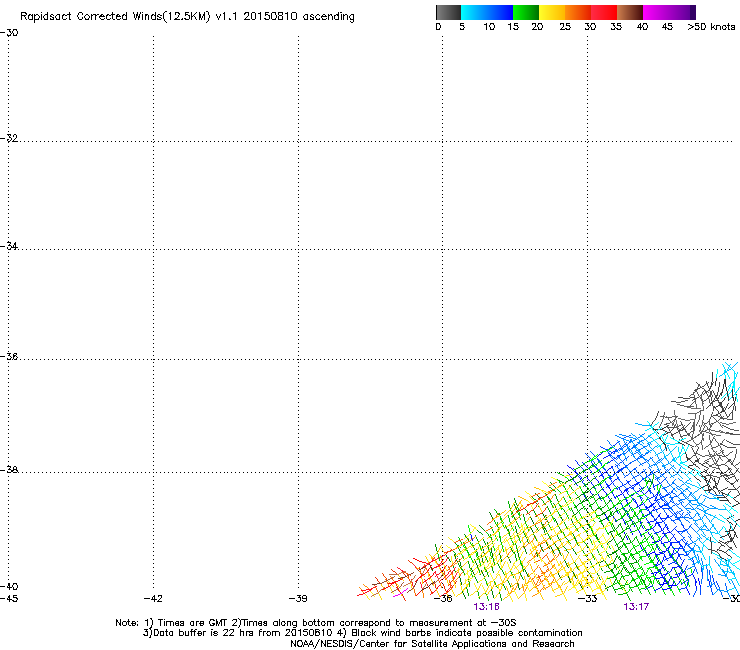Click the '>50 knots' legend label

pyautogui.click(x=711, y=27)
